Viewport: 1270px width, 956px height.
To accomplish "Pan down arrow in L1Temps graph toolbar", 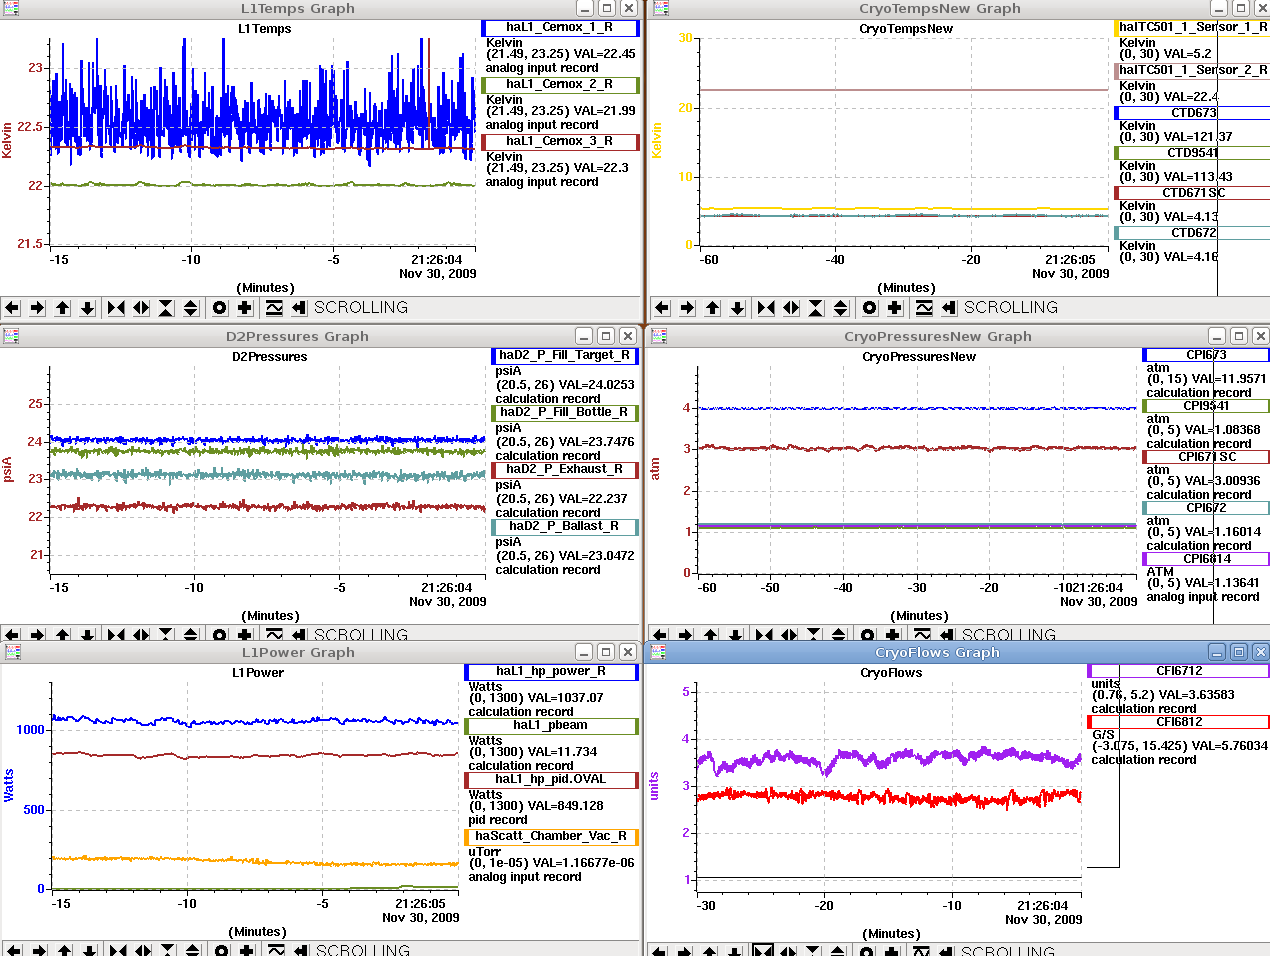I will coord(87,308).
